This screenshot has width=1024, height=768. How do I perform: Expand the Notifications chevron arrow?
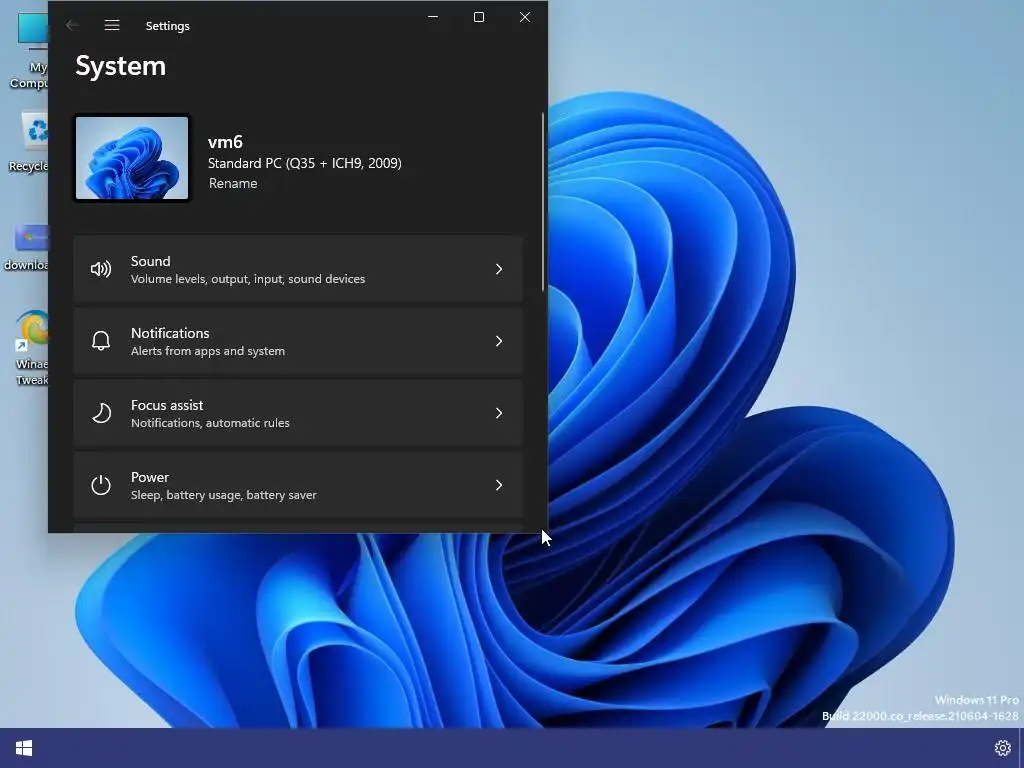tap(499, 341)
